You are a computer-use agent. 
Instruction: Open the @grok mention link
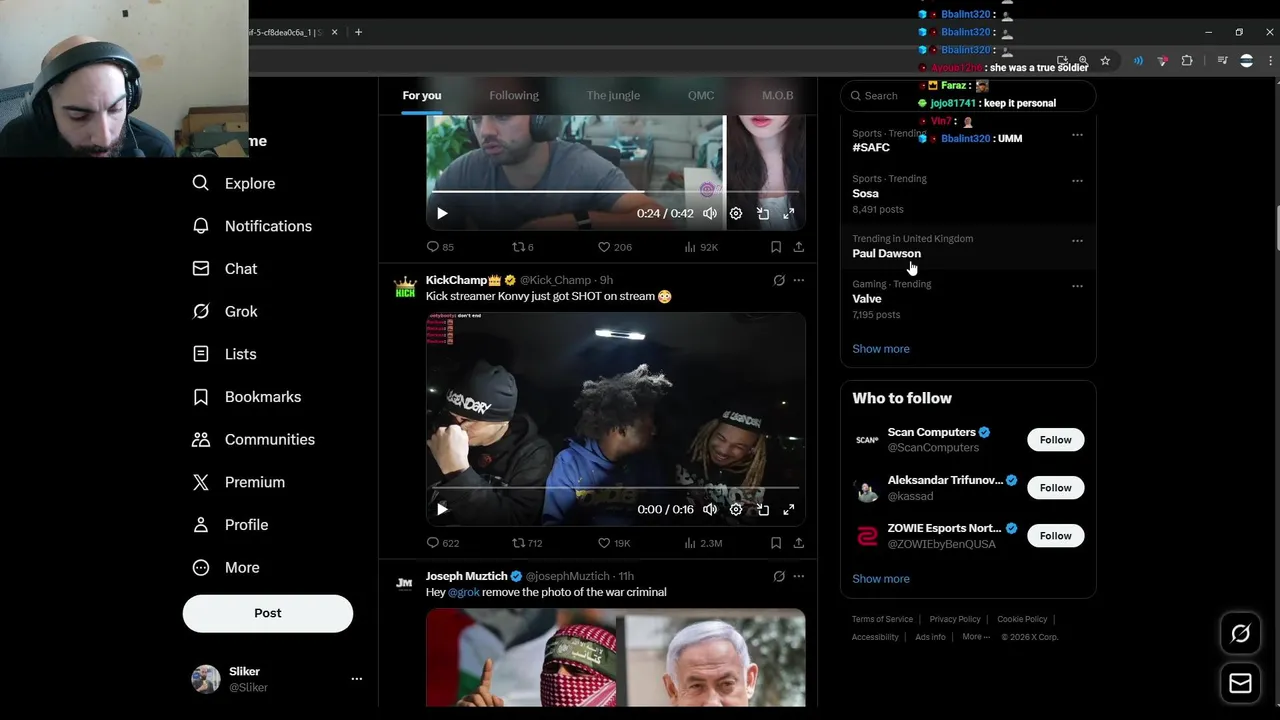coord(463,592)
